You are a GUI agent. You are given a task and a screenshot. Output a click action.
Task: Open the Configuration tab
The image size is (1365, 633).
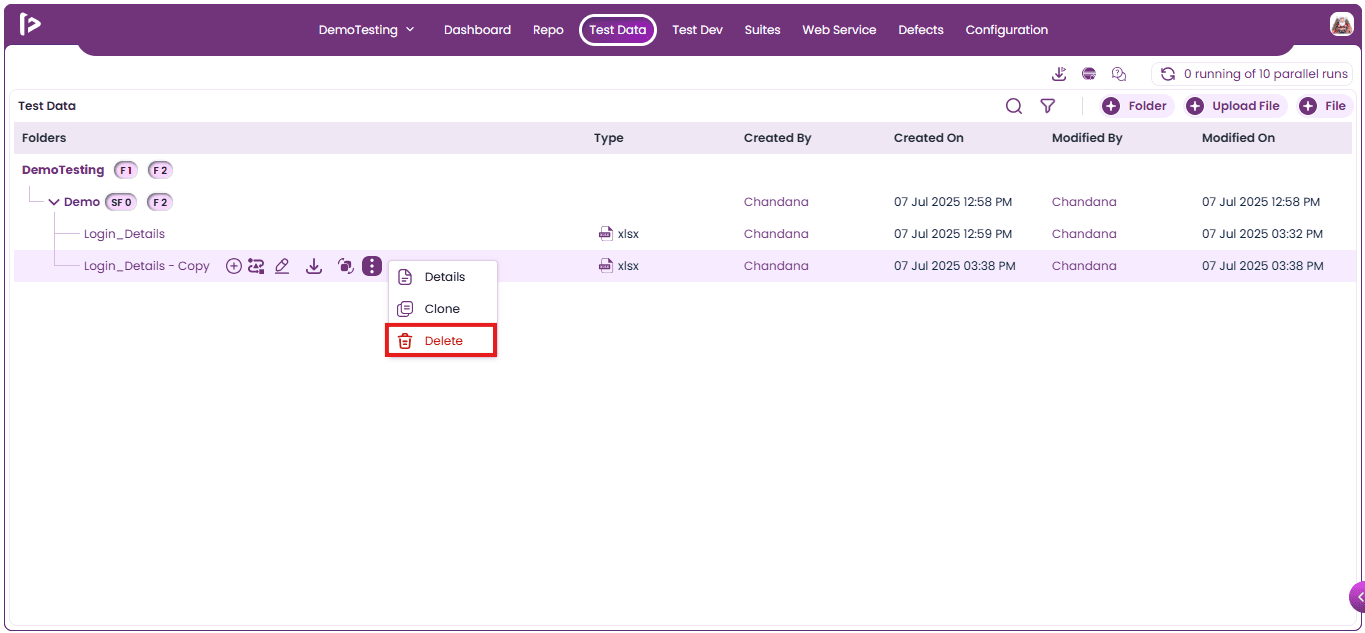tap(1007, 30)
